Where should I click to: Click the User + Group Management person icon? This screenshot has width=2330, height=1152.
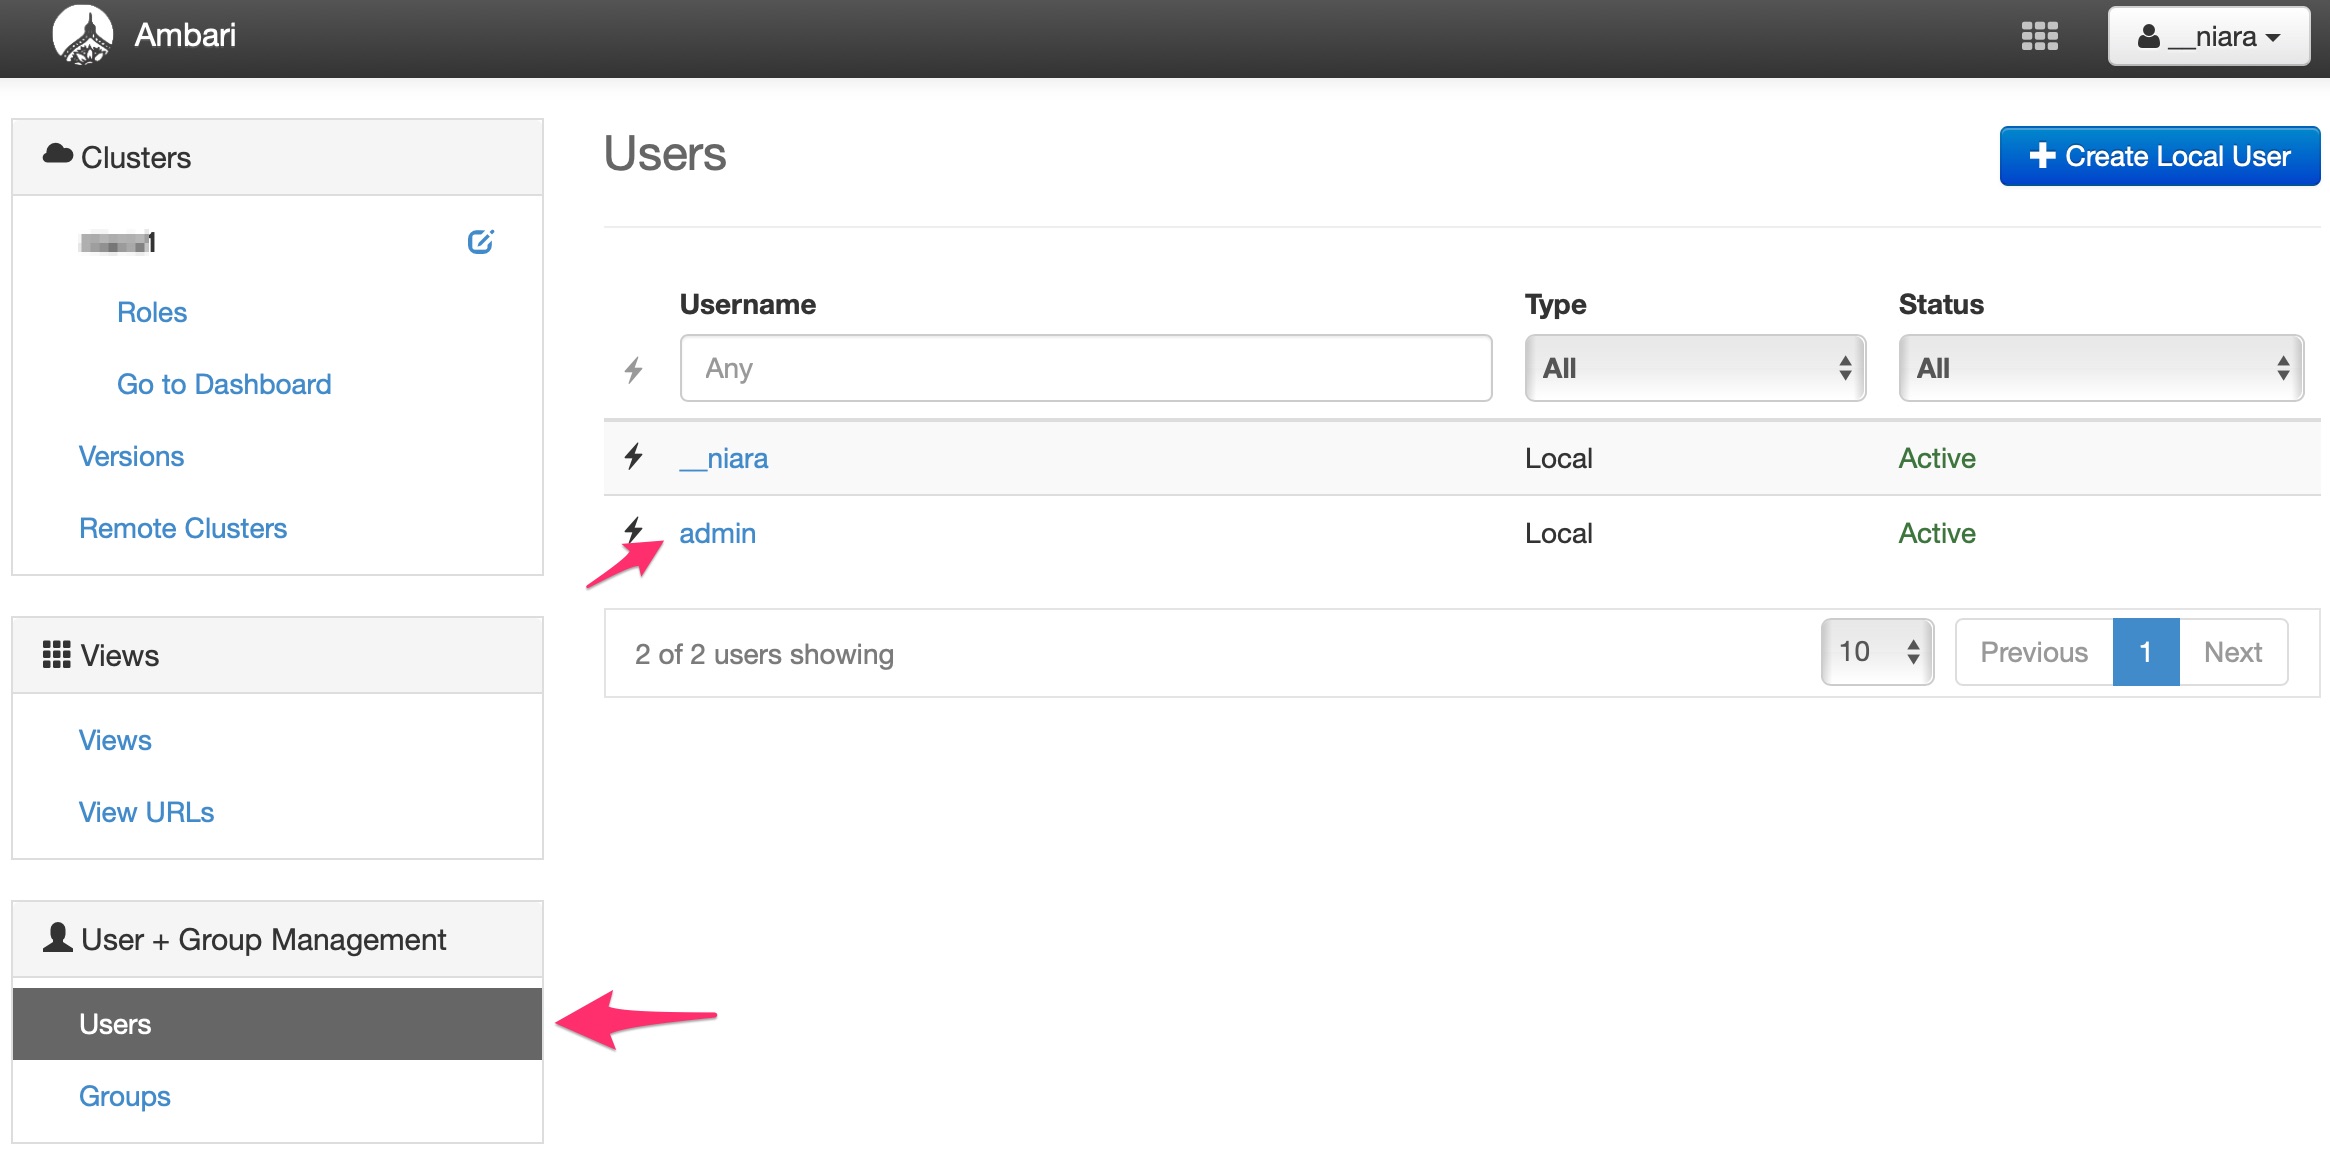(x=58, y=937)
